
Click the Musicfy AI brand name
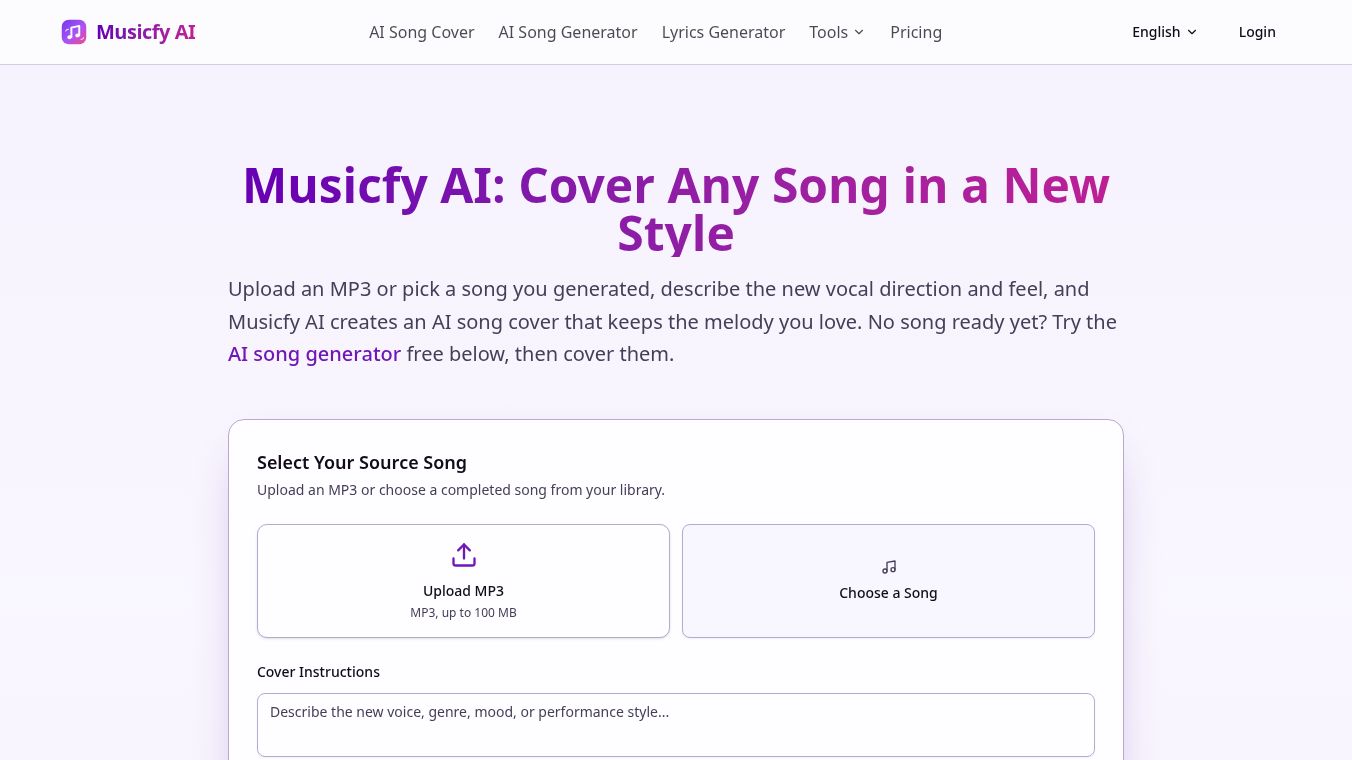[146, 32]
